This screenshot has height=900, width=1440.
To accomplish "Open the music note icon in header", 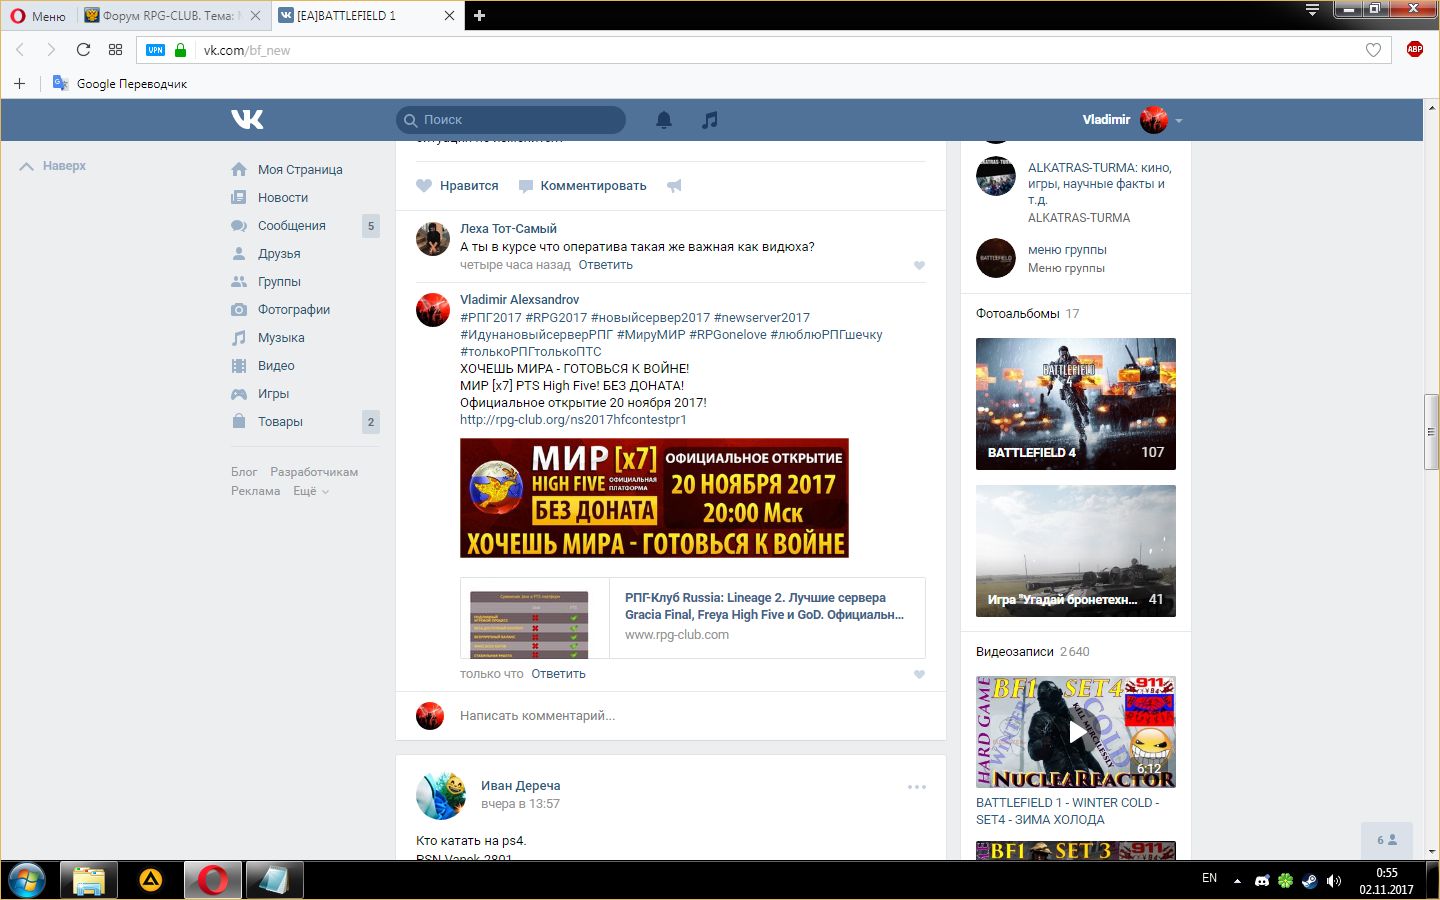I will tap(710, 120).
